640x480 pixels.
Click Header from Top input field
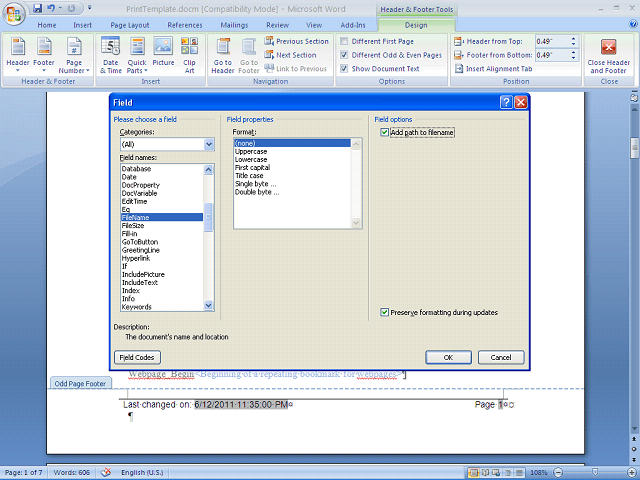[x=552, y=41]
